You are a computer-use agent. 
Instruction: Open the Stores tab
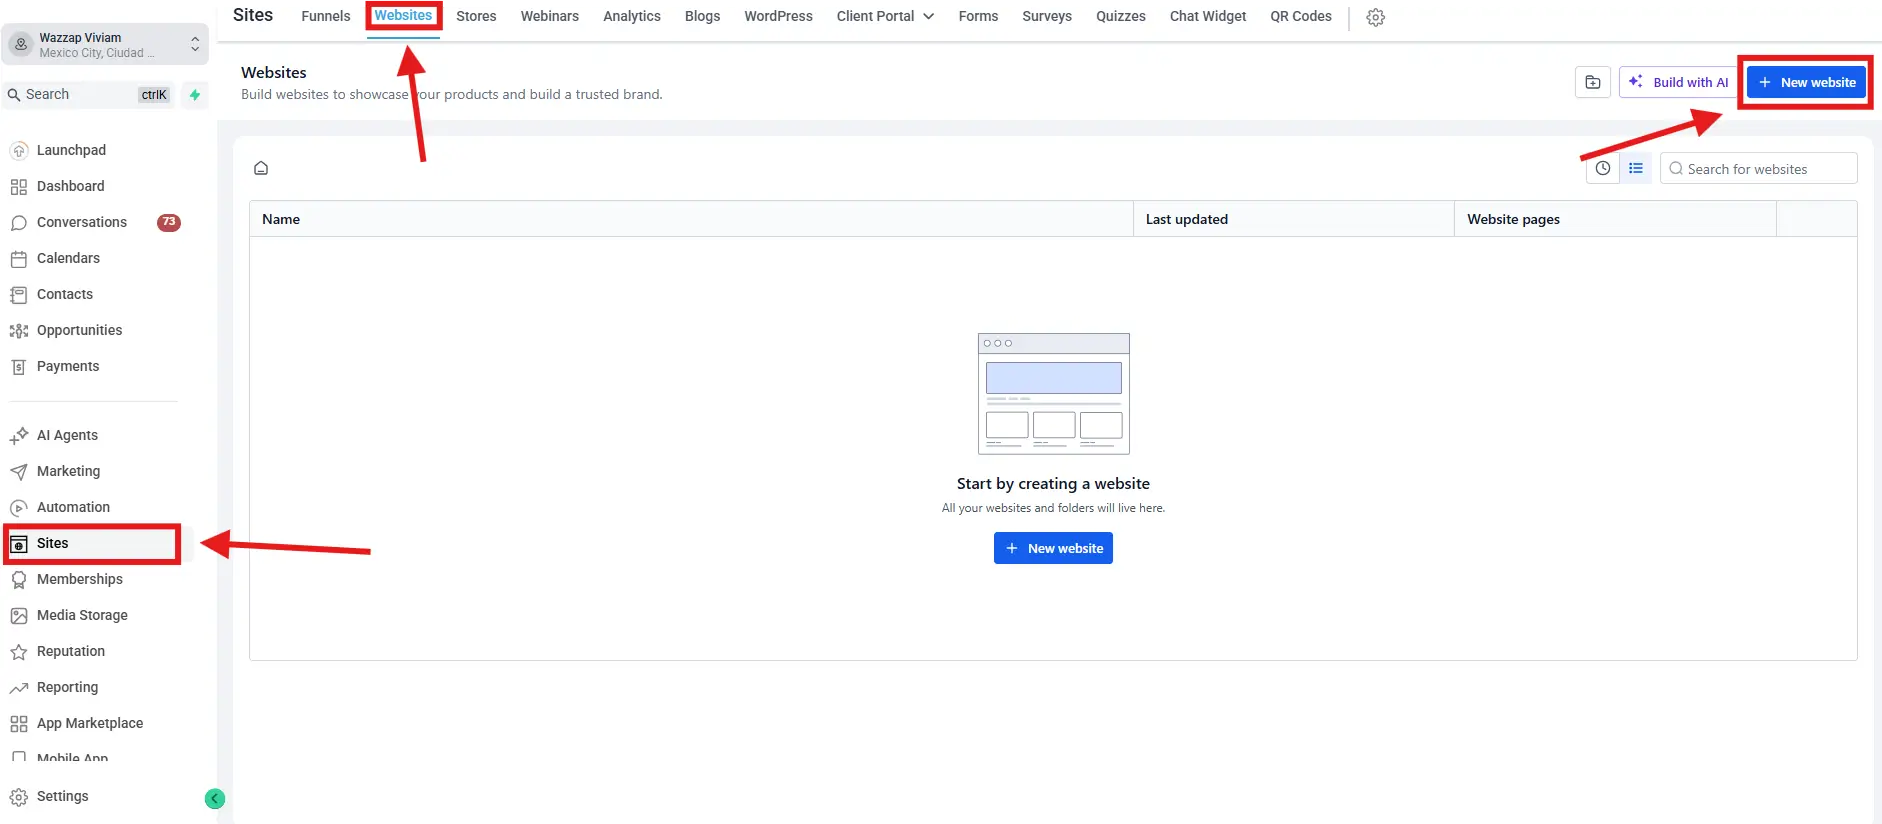click(x=476, y=16)
